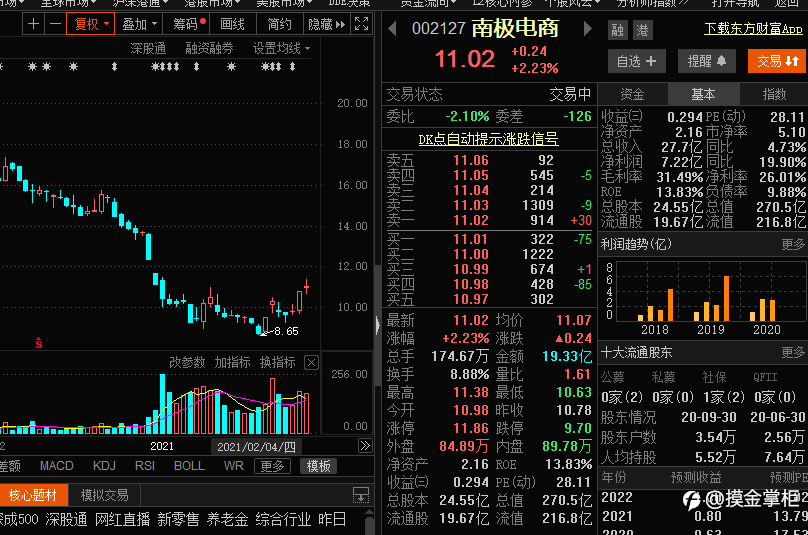Click 更多 beside 利润趋势
The image size is (808, 535).
click(793, 244)
